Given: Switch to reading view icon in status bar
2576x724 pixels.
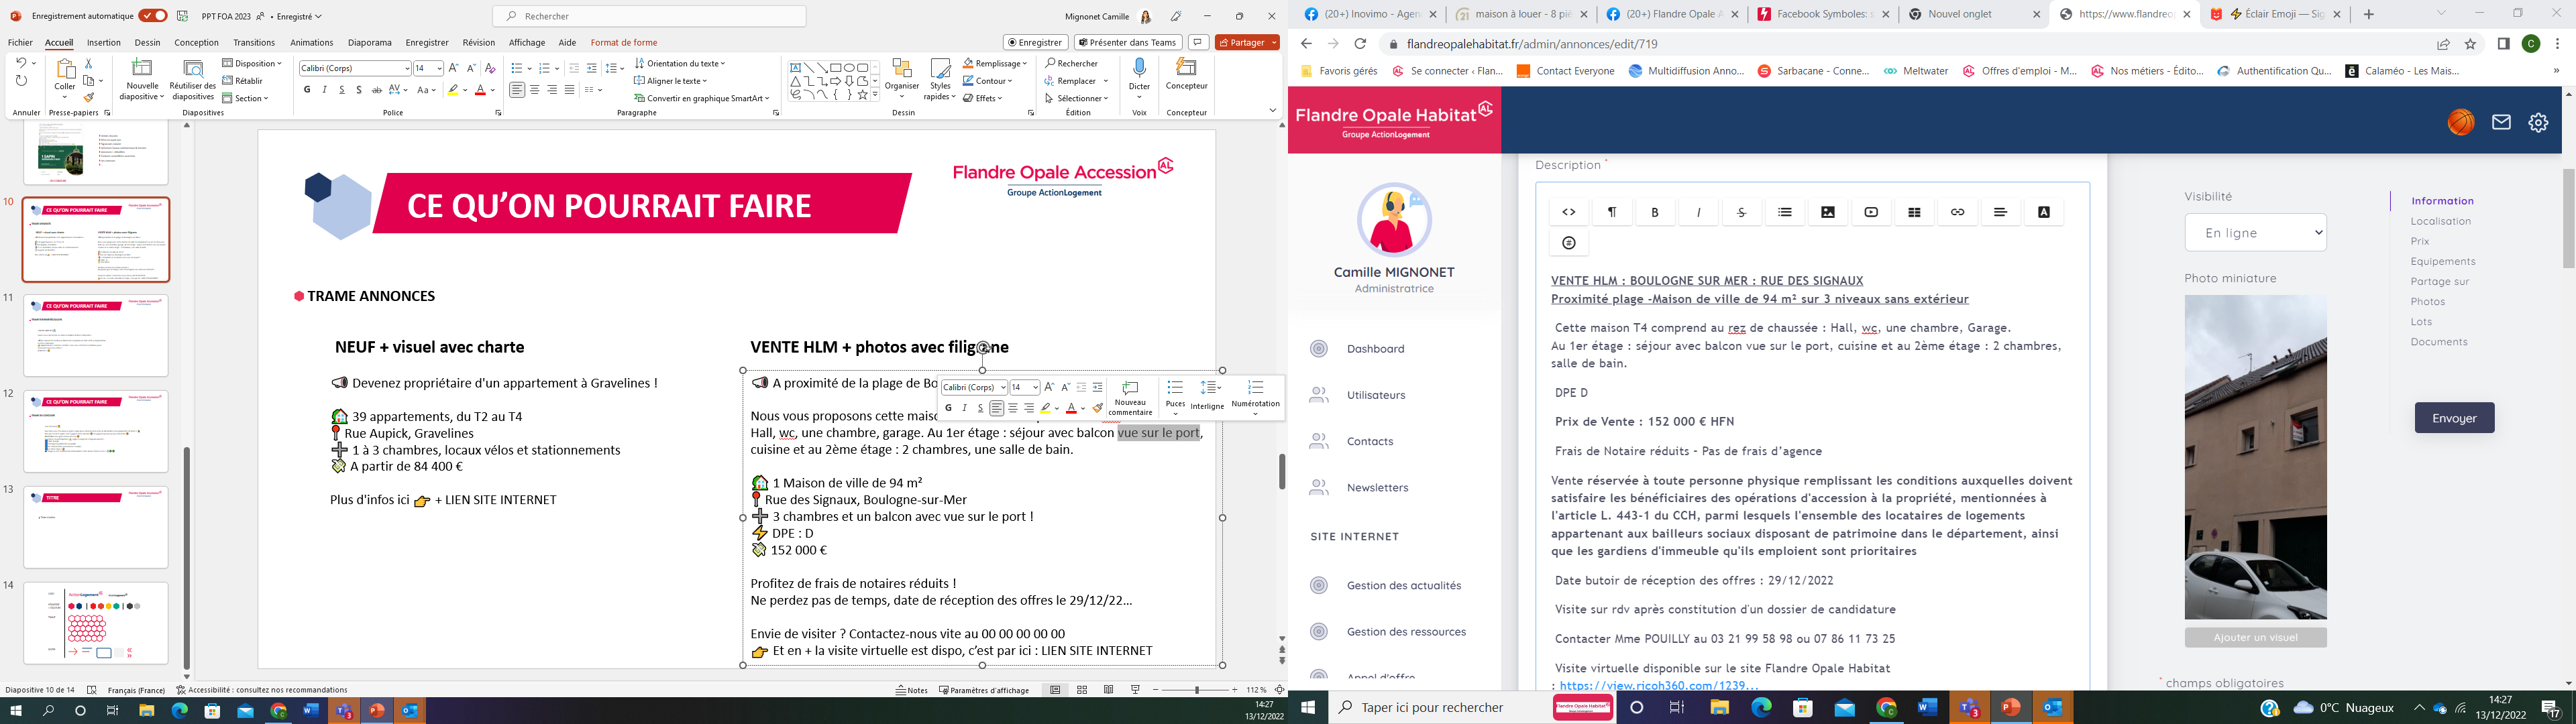Looking at the screenshot, I should [x=1109, y=690].
